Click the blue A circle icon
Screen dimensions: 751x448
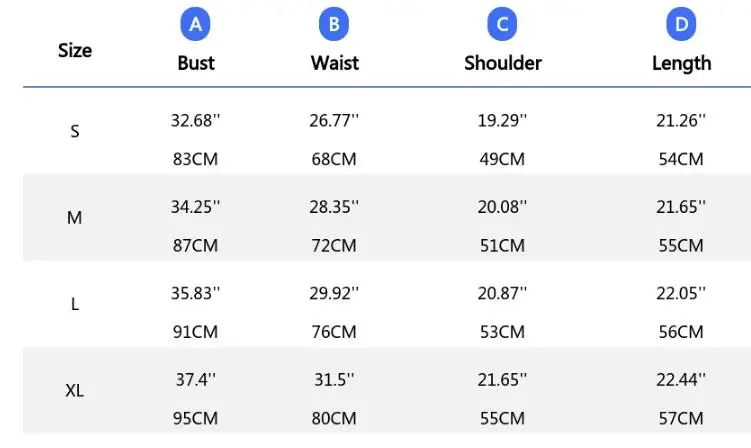[x=196, y=25]
